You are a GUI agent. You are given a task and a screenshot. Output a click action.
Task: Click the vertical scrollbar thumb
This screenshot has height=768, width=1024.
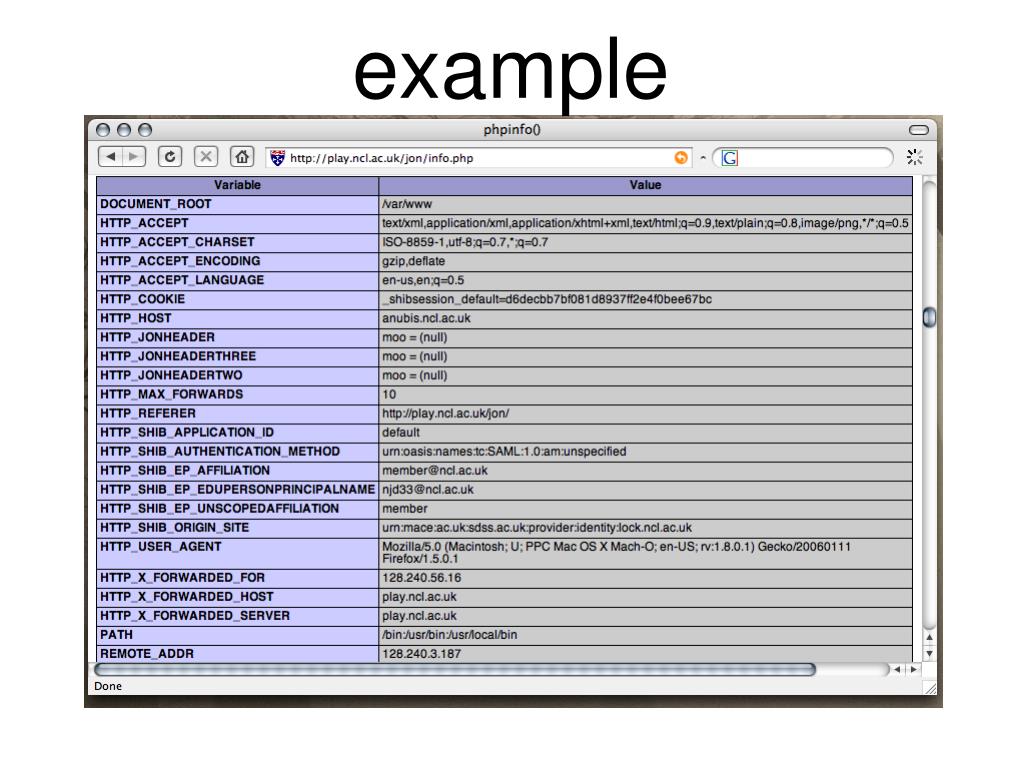pyautogui.click(x=929, y=317)
